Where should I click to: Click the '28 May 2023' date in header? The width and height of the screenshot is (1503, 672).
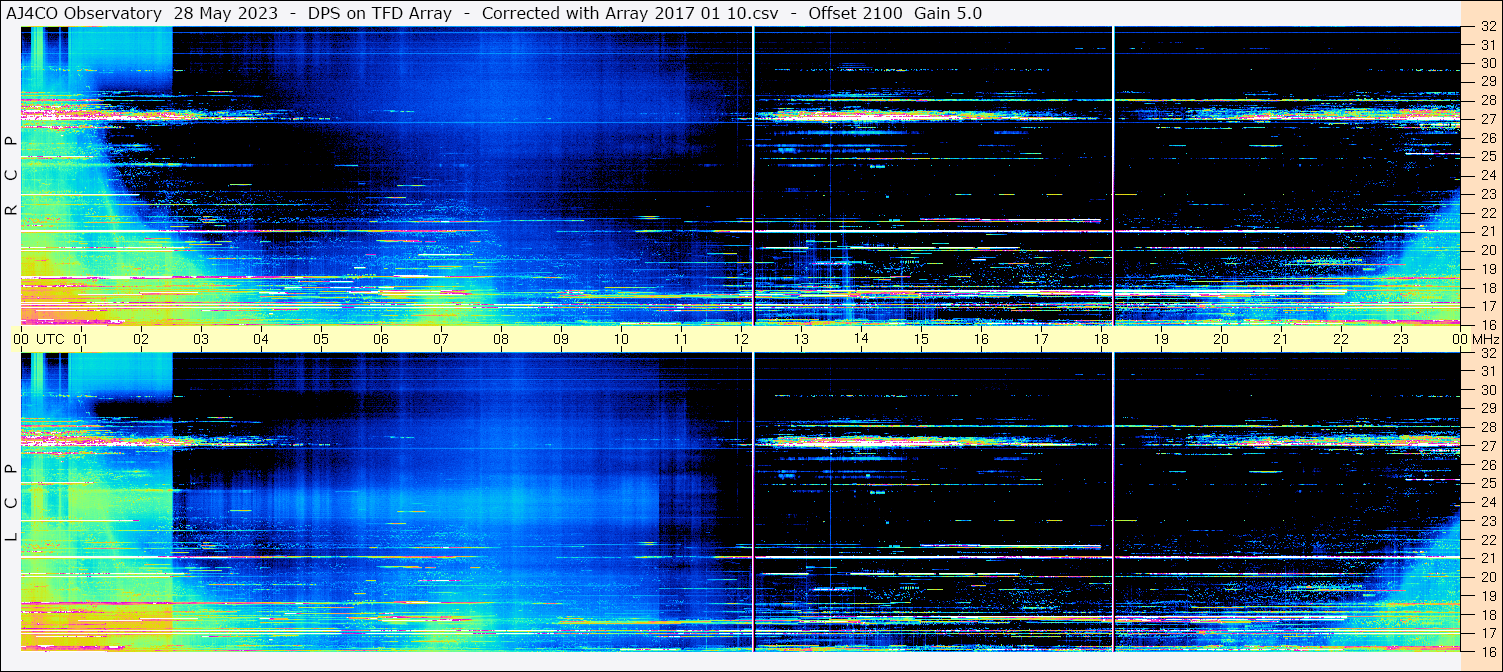point(226,13)
